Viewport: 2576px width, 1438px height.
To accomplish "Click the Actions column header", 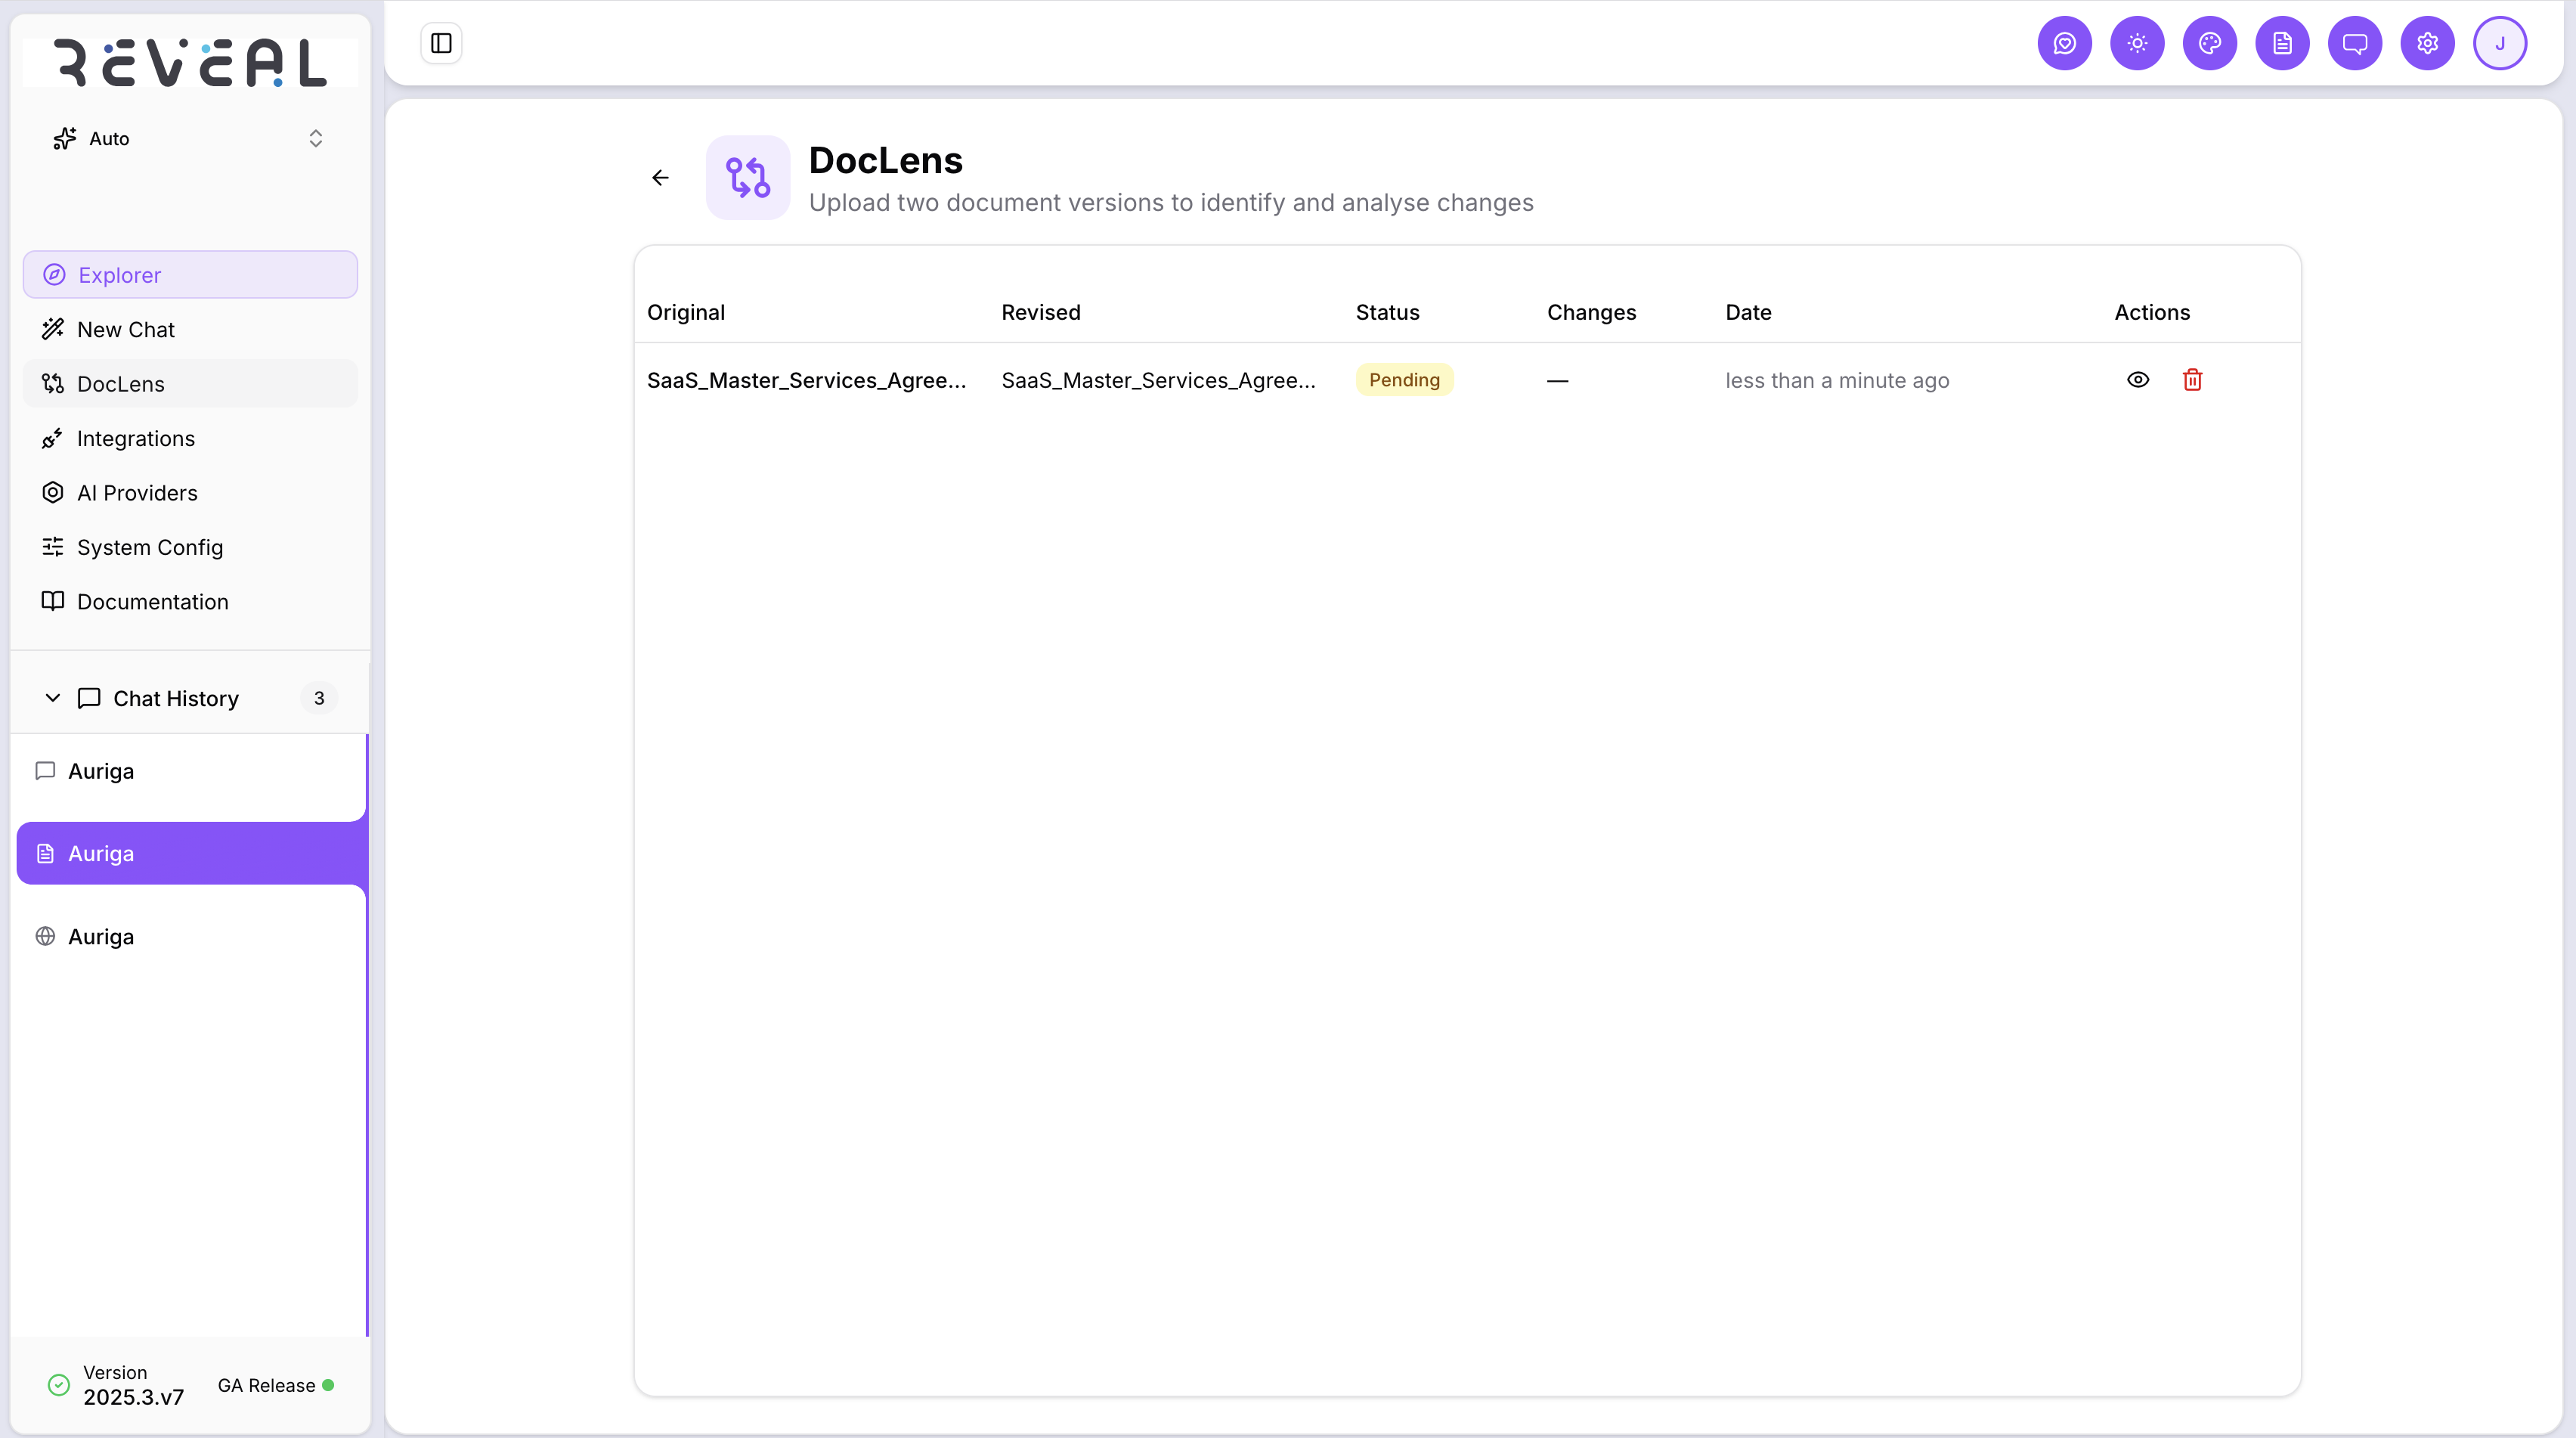I will tap(2152, 312).
